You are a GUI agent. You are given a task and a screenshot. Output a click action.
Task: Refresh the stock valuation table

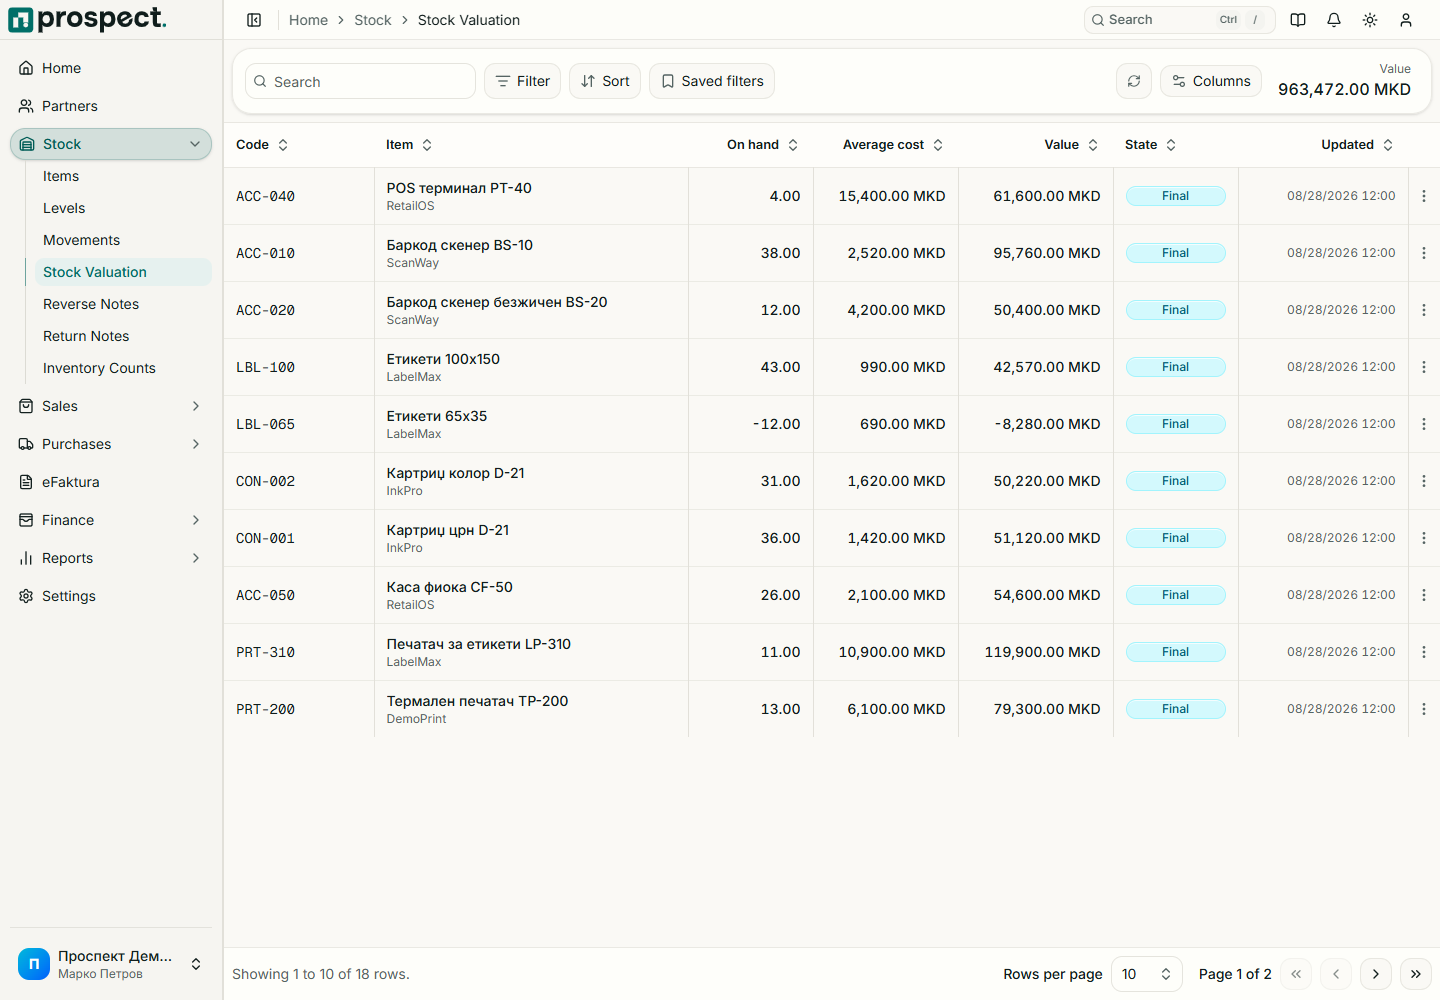tap(1134, 81)
